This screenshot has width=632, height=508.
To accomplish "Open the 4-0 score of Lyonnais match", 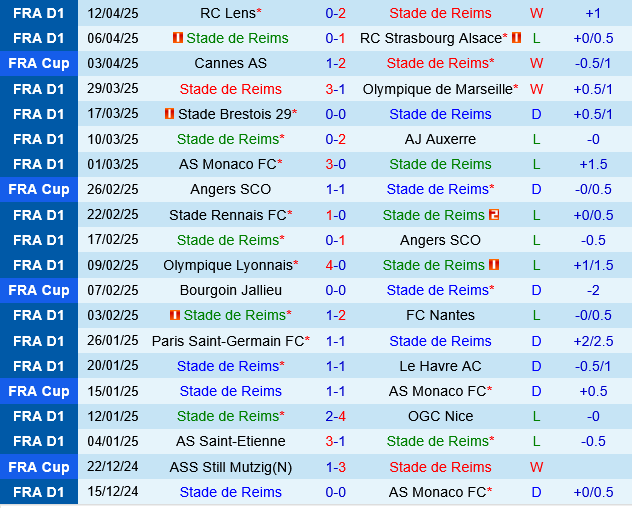I will click(x=336, y=265).
